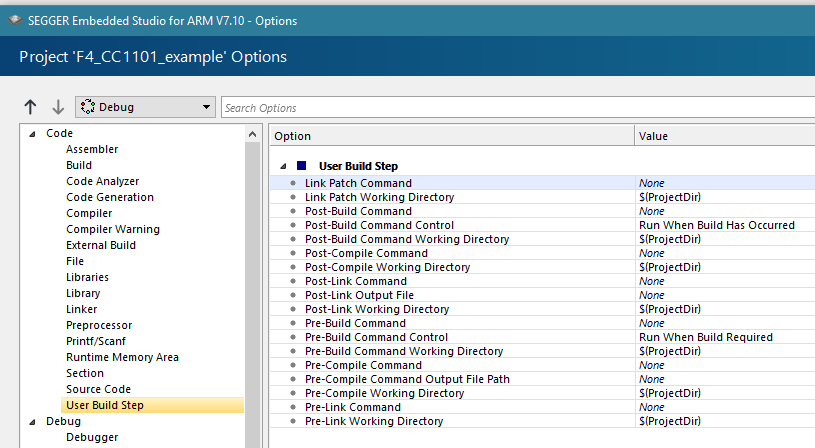Select the Pre-Link Command option
Image resolution: width=815 pixels, height=448 pixels.
(x=352, y=408)
